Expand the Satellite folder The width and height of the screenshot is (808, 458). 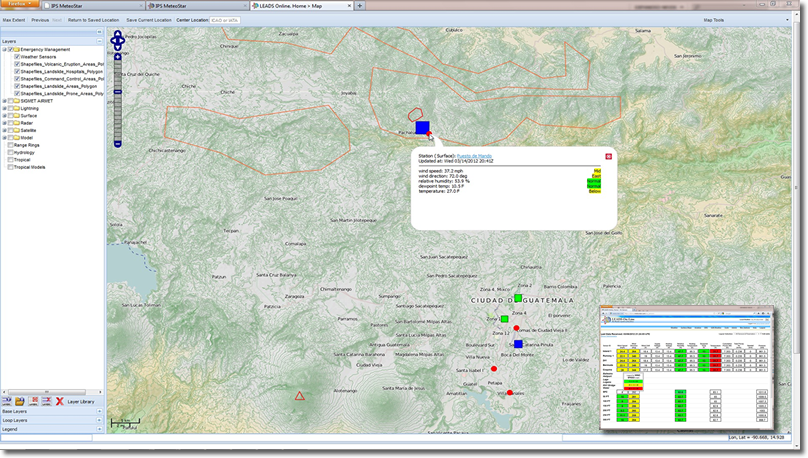tap(5, 130)
